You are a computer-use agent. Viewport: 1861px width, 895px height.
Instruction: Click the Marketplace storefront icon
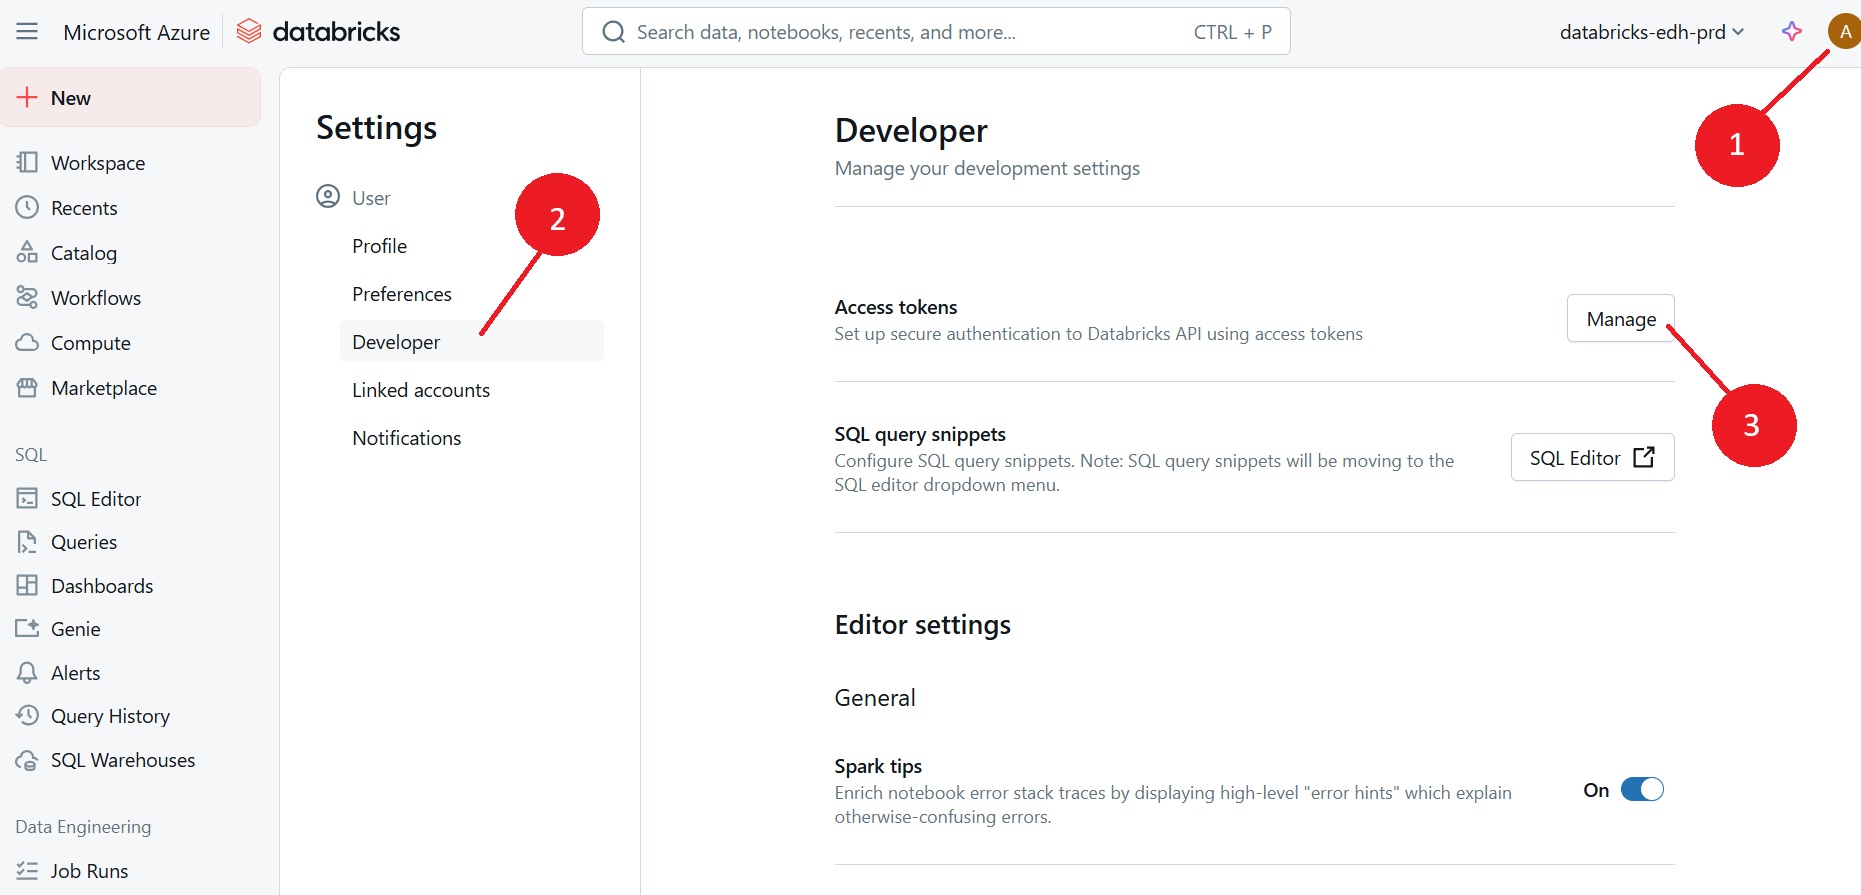[27, 388]
